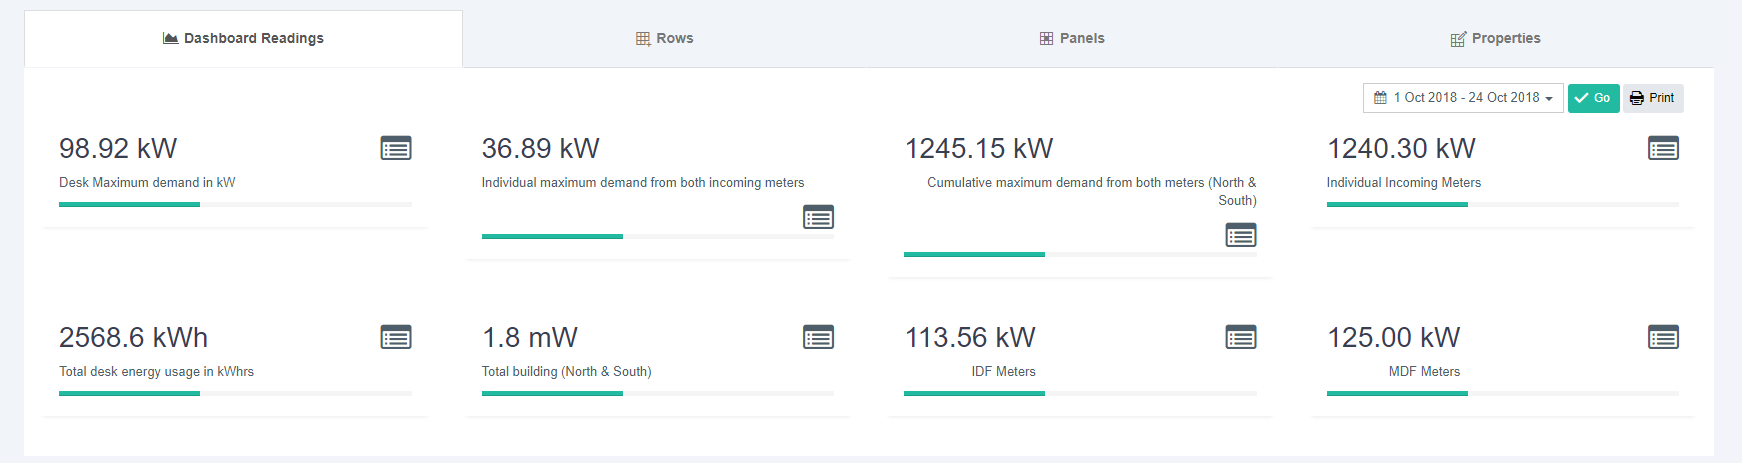Viewport: 1742px width, 463px height.
Task: Click list icon beside 2568.6 kWh
Action: coord(396,337)
